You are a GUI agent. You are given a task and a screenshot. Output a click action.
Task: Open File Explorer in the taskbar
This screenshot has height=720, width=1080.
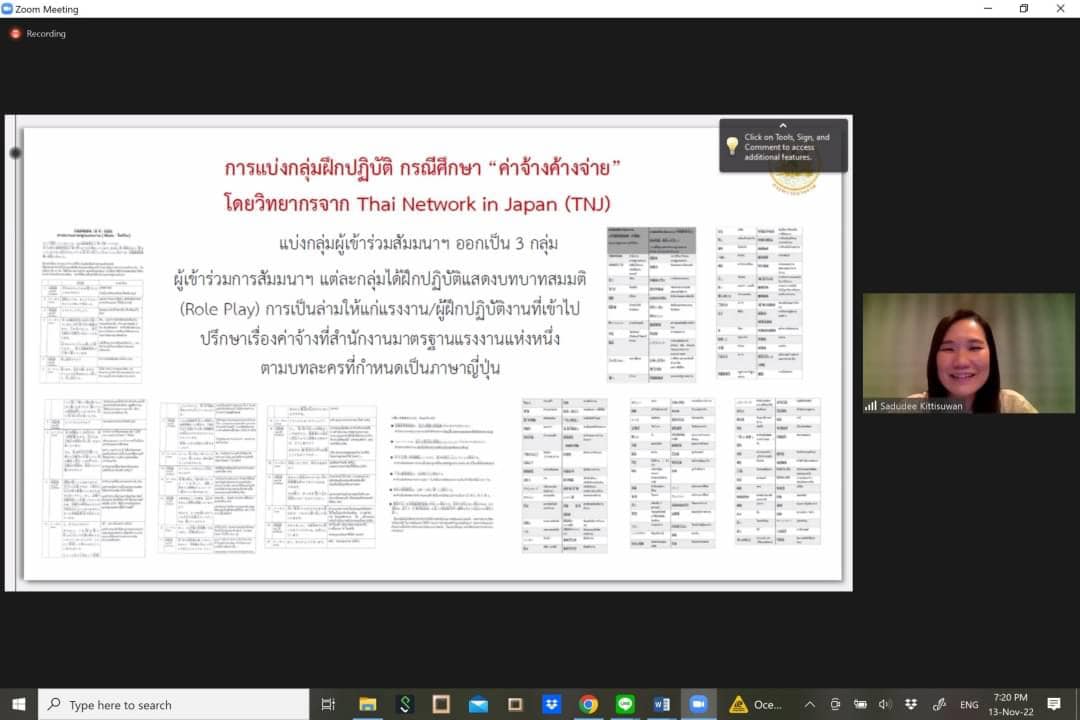click(x=368, y=704)
